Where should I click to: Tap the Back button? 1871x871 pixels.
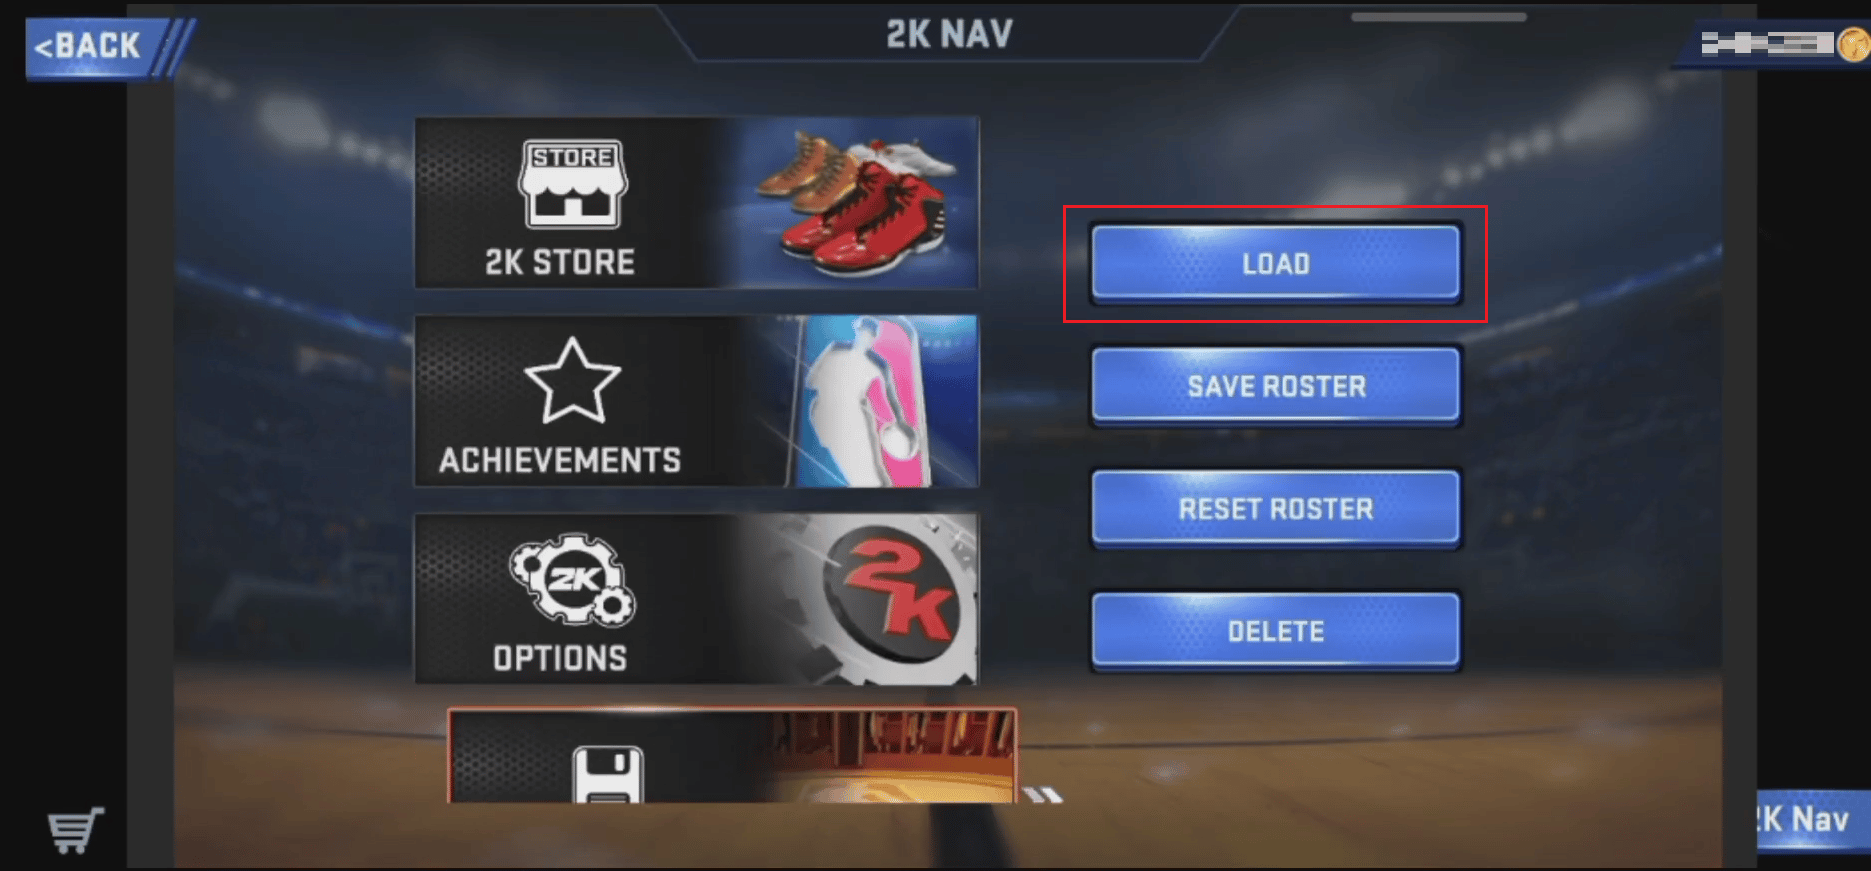point(95,47)
